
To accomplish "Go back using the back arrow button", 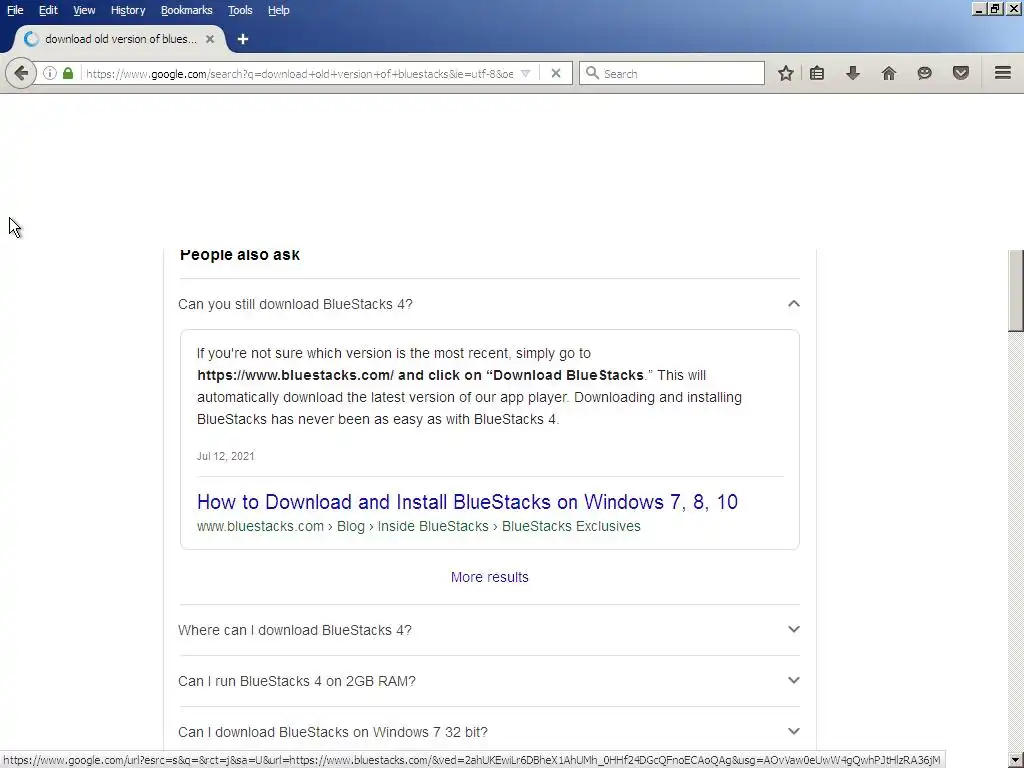I will 20,73.
